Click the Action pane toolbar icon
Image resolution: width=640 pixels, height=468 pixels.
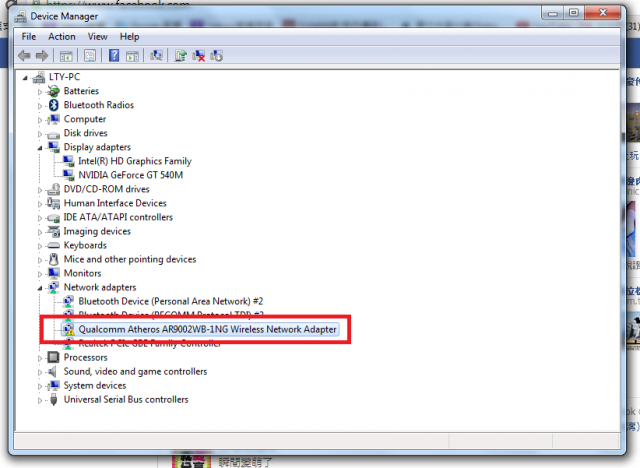(x=132, y=55)
